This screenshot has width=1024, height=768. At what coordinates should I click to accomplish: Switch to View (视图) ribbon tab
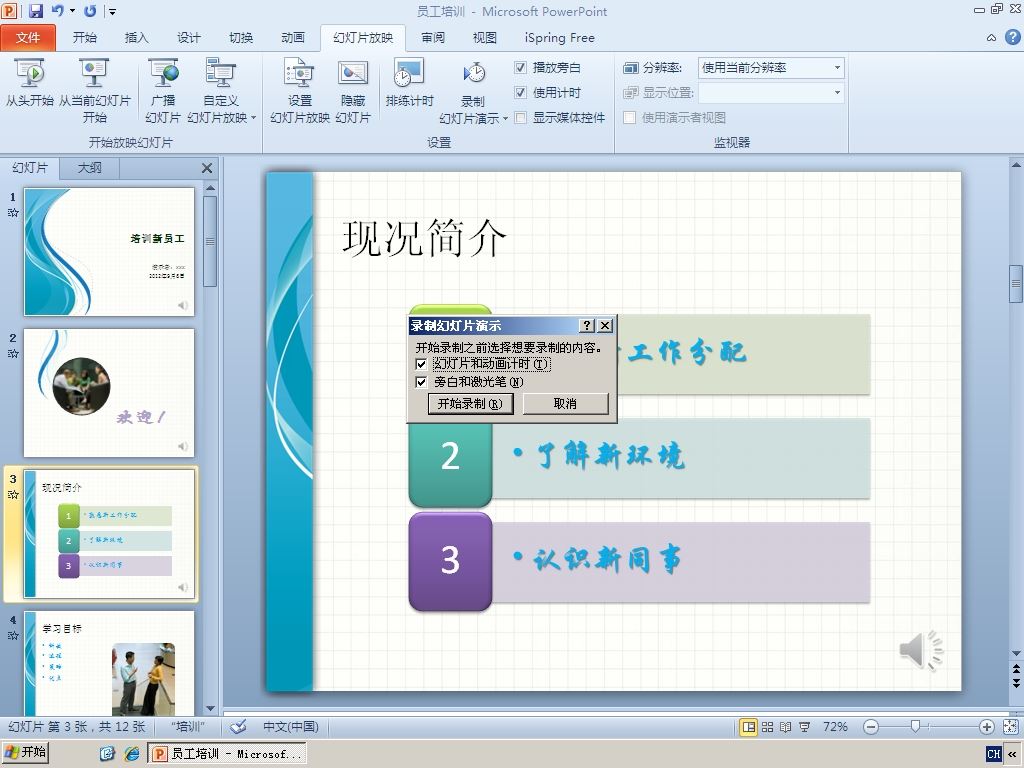(x=485, y=38)
